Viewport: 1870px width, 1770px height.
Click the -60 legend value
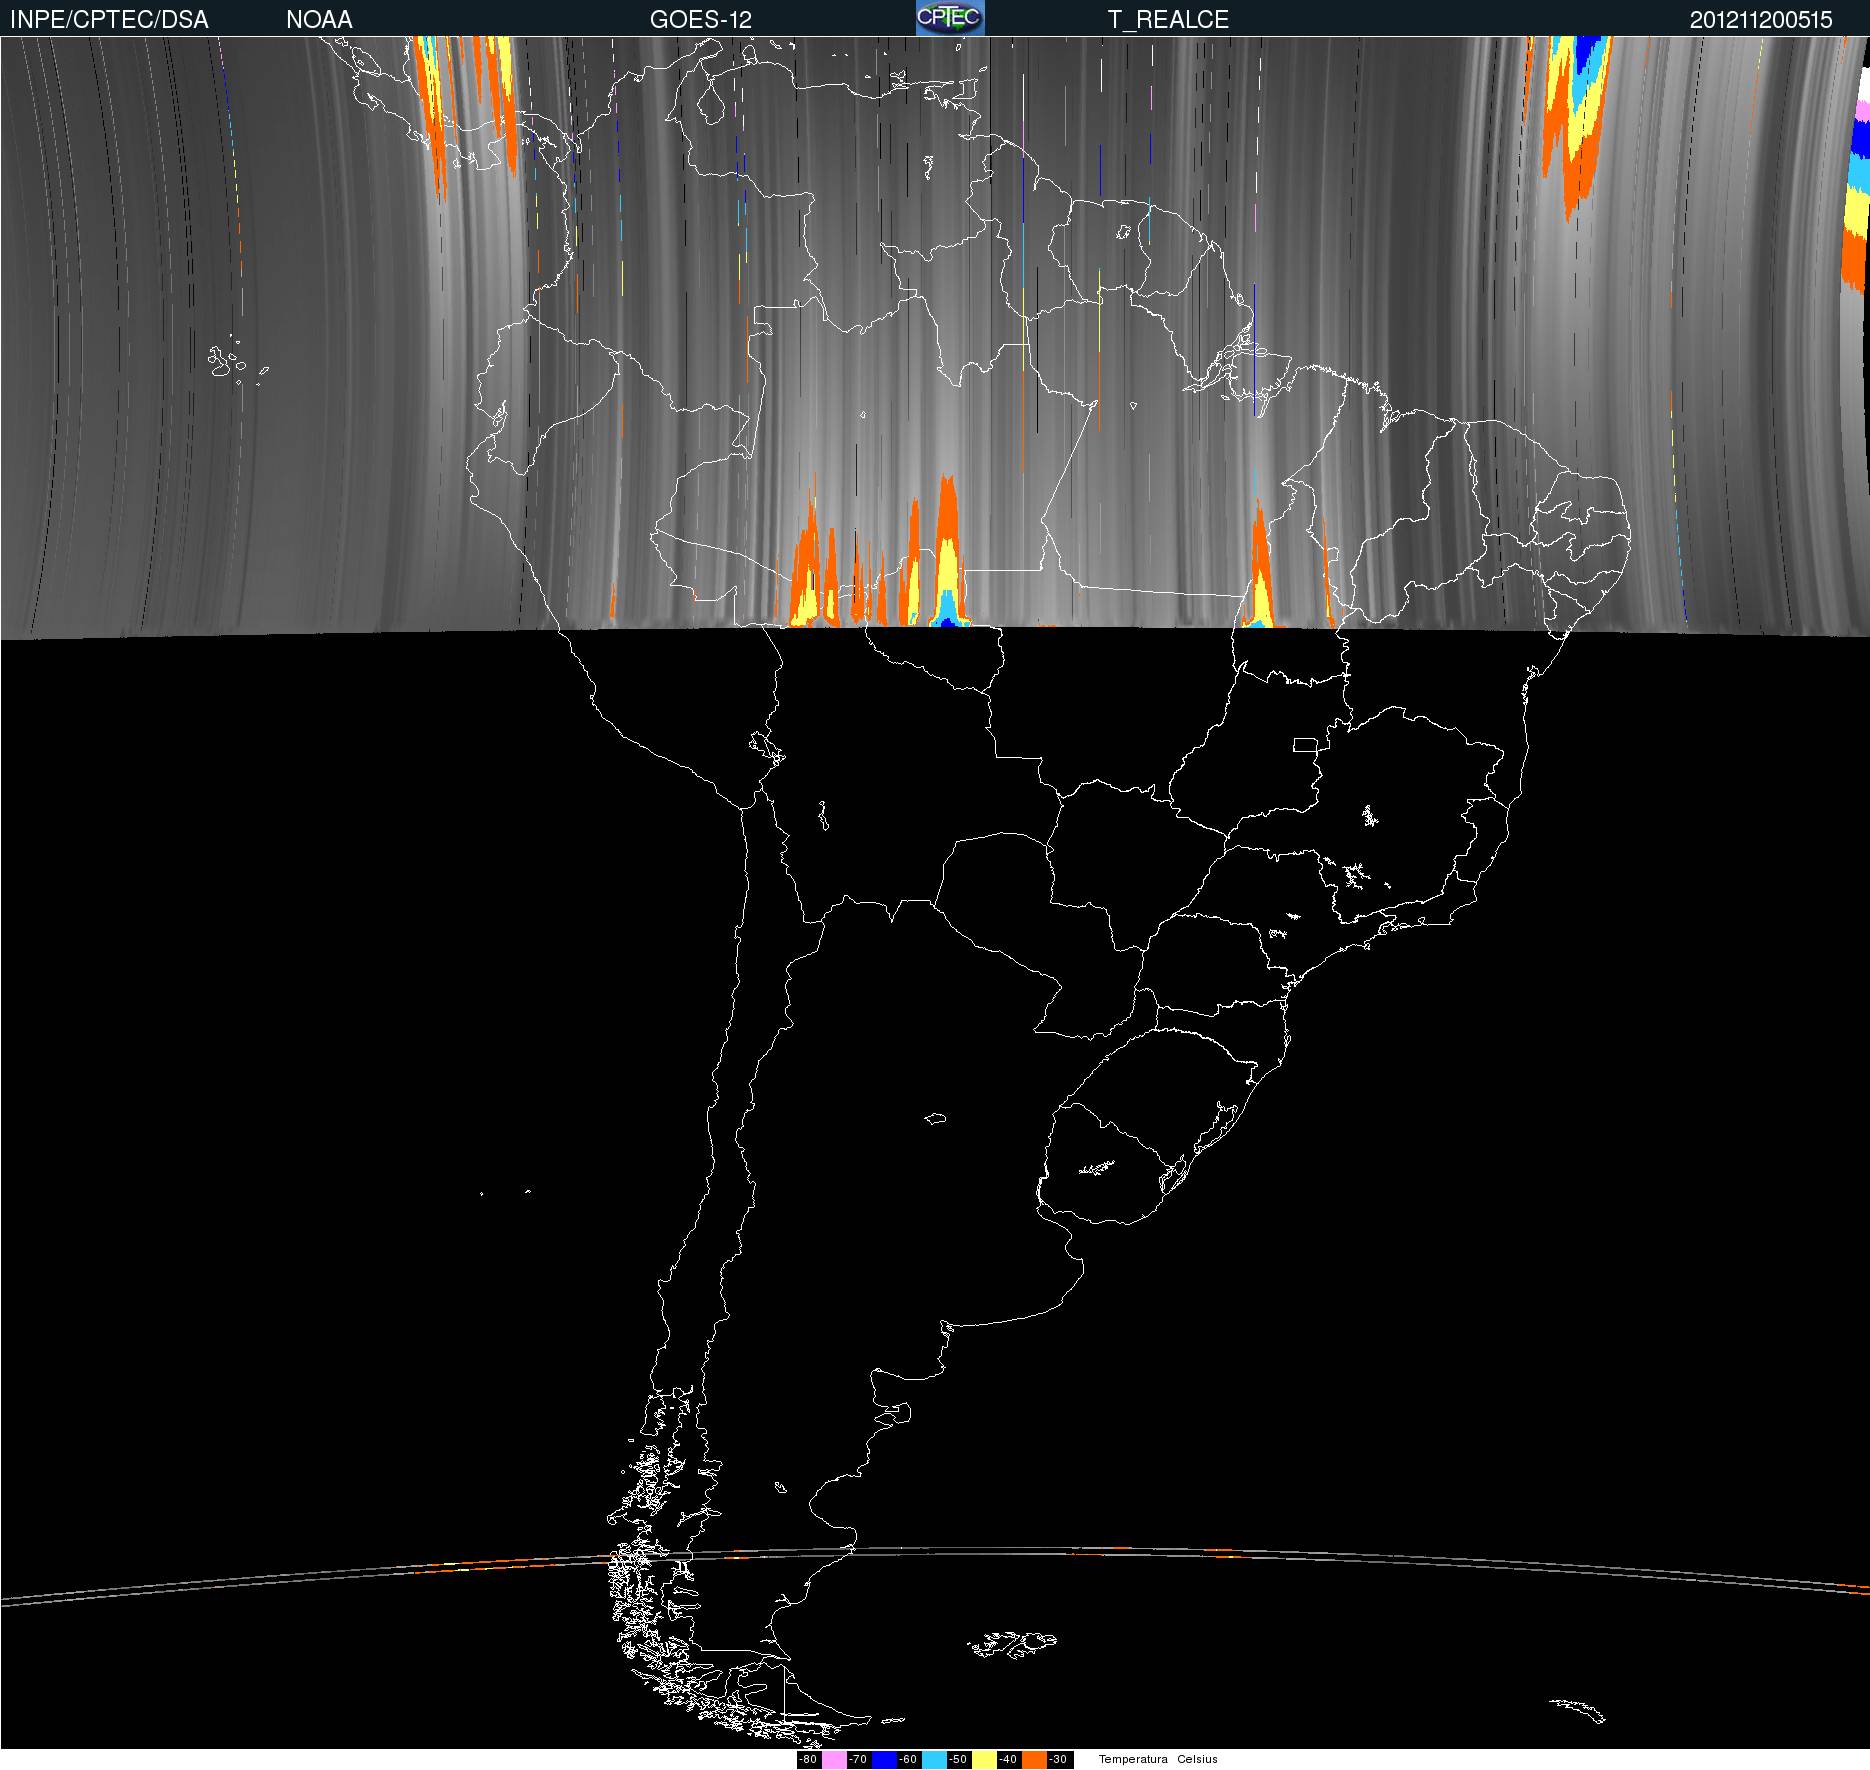click(909, 1760)
